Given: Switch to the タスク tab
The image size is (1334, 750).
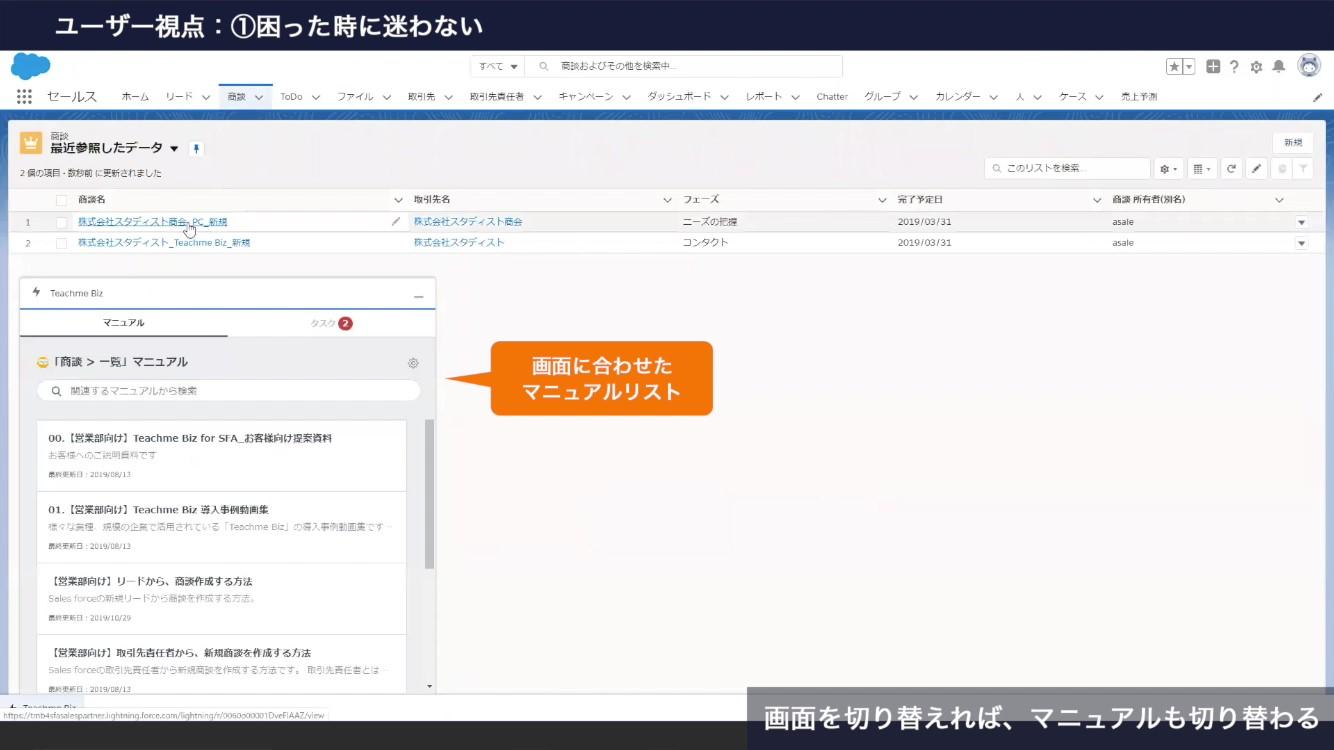Looking at the screenshot, I should coord(331,323).
